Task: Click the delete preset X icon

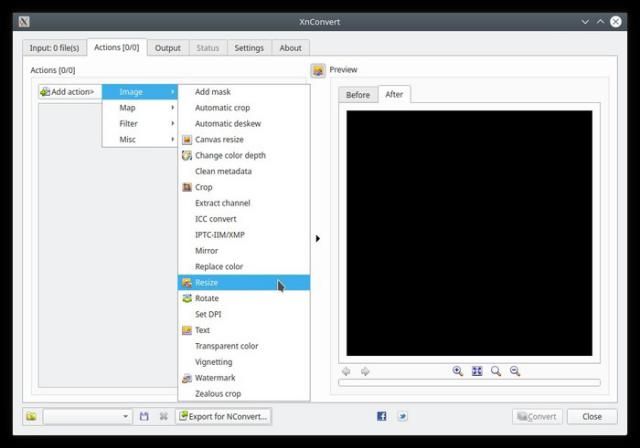Action: coord(163,416)
